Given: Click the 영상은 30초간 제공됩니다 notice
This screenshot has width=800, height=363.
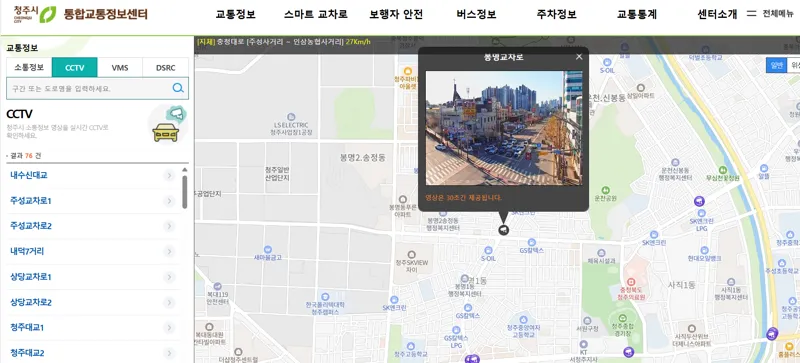Looking at the screenshot, I should (463, 198).
